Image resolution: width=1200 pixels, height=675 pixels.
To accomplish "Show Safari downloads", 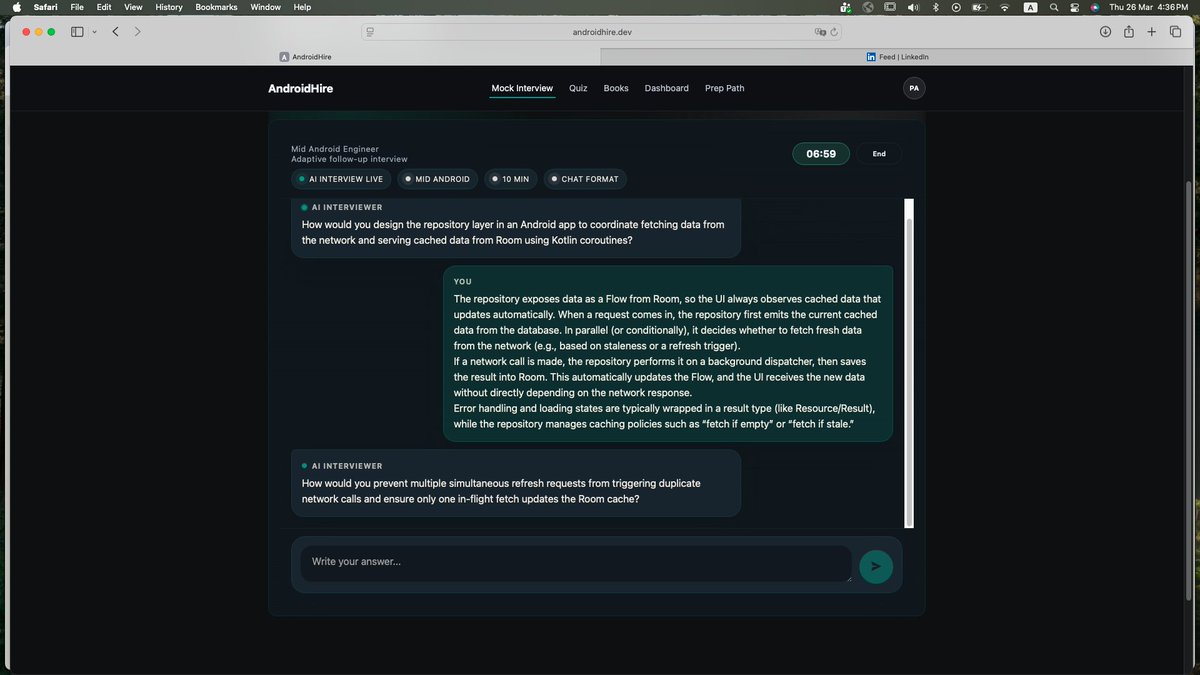I will click(x=1105, y=32).
